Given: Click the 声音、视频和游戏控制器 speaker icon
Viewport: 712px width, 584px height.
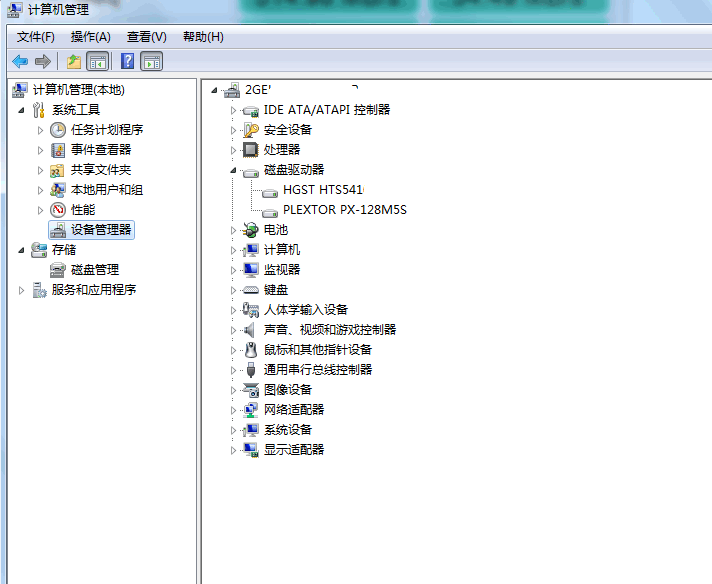Looking at the screenshot, I should click(x=249, y=330).
